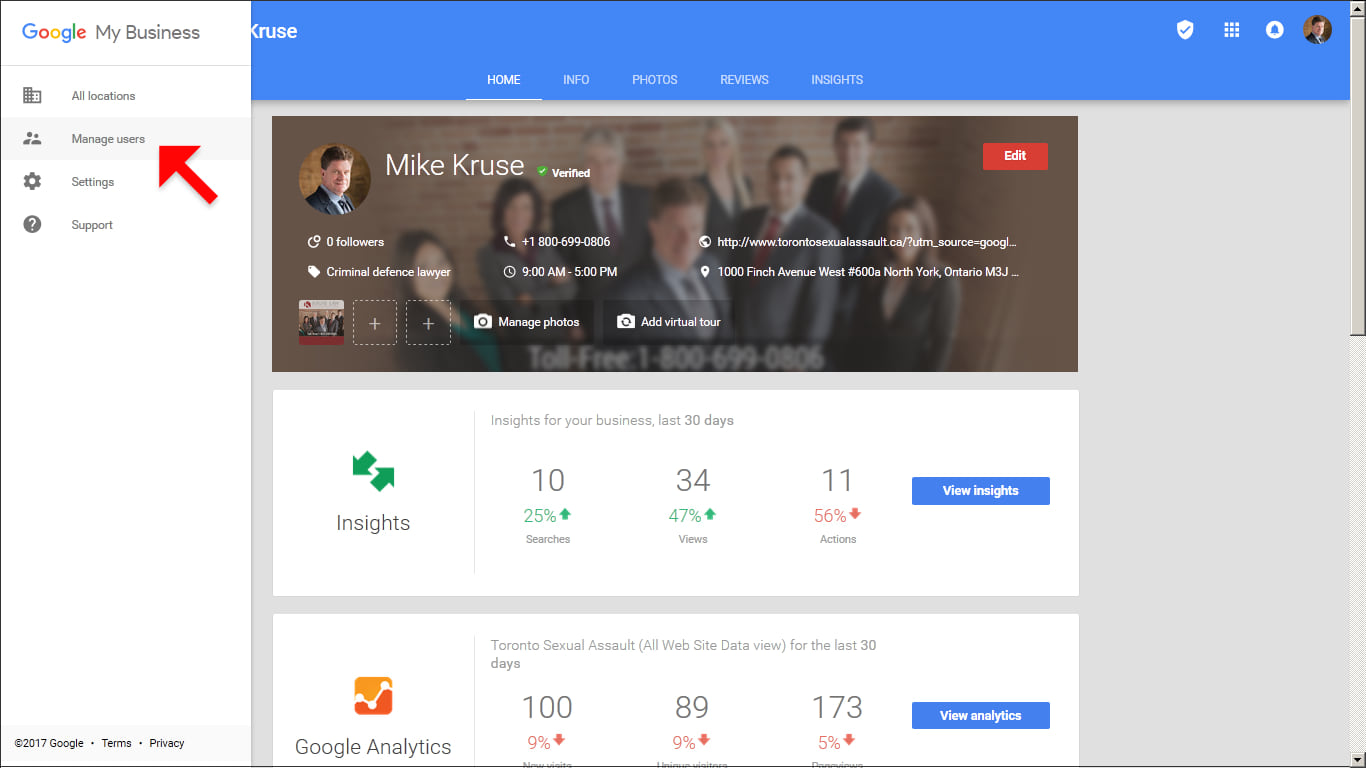Viewport: 1366px width, 768px height.
Task: Open Support in the sidebar menu
Action: pyautogui.click(x=126, y=225)
